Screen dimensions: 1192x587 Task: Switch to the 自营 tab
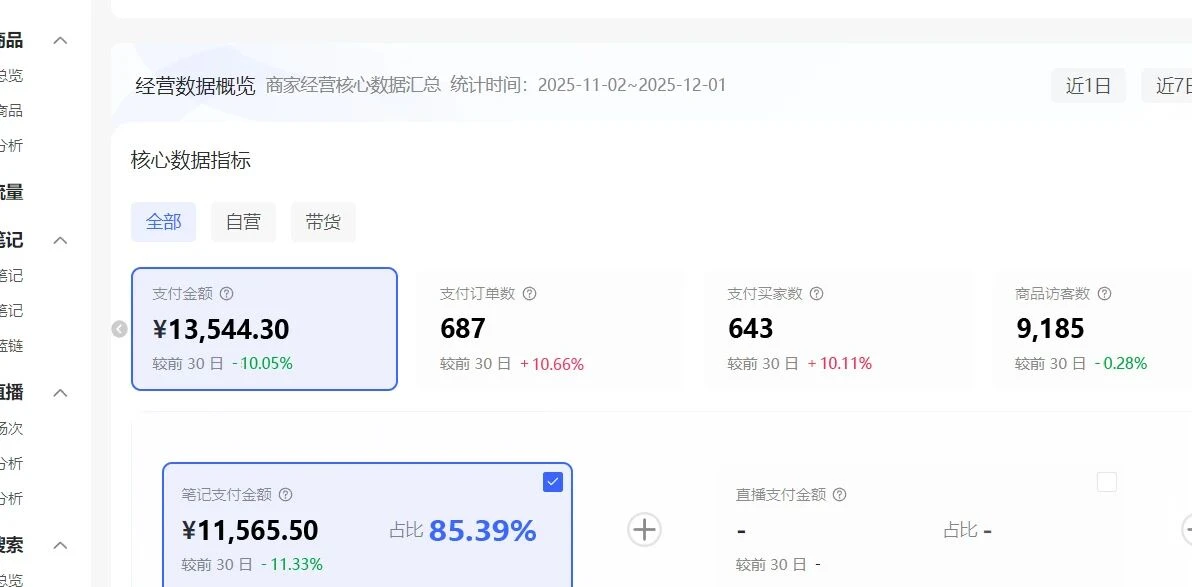click(x=243, y=222)
